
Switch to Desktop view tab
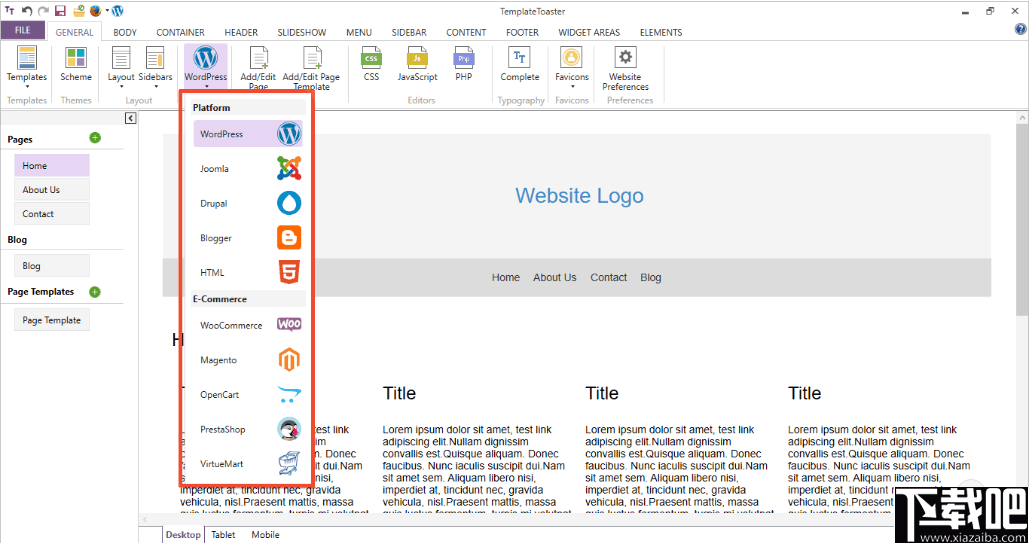[183, 534]
